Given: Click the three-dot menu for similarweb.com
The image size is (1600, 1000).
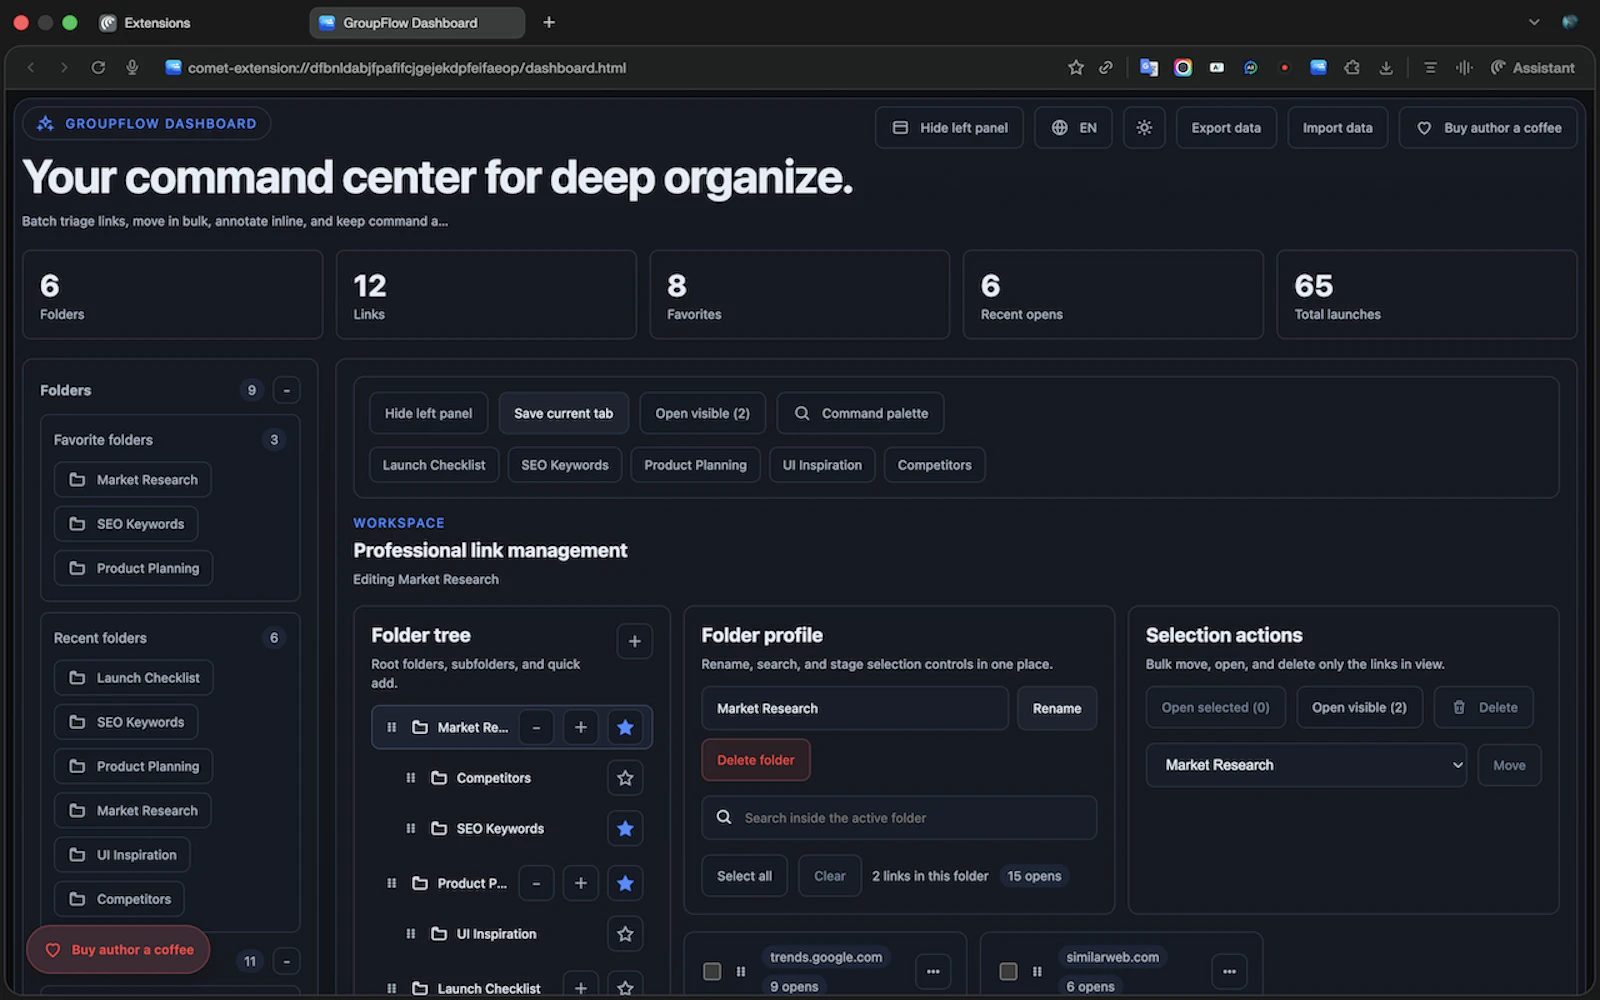Looking at the screenshot, I should [1228, 971].
